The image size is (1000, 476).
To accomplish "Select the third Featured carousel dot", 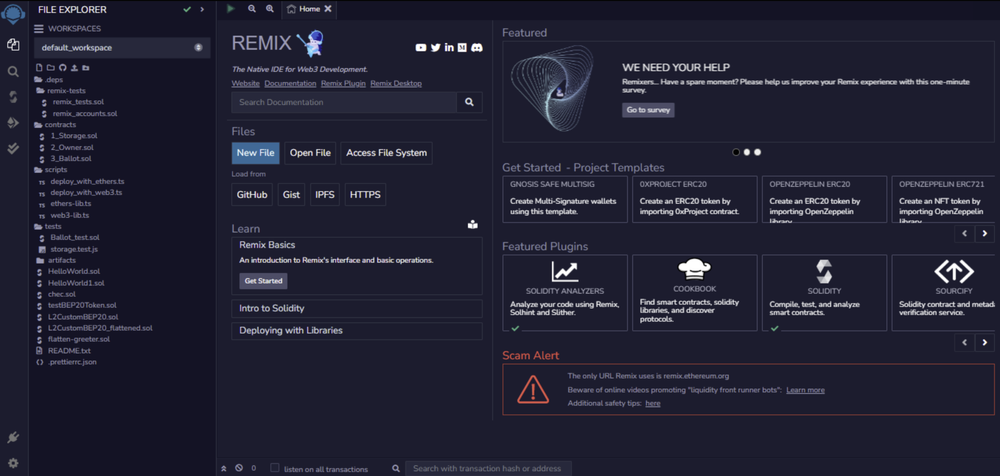I will point(758,152).
